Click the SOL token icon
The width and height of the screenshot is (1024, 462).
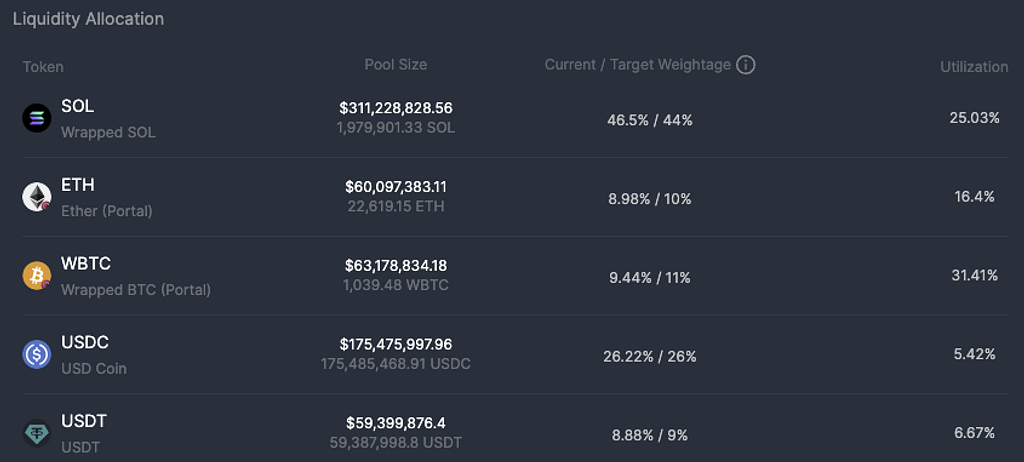pyautogui.click(x=37, y=118)
